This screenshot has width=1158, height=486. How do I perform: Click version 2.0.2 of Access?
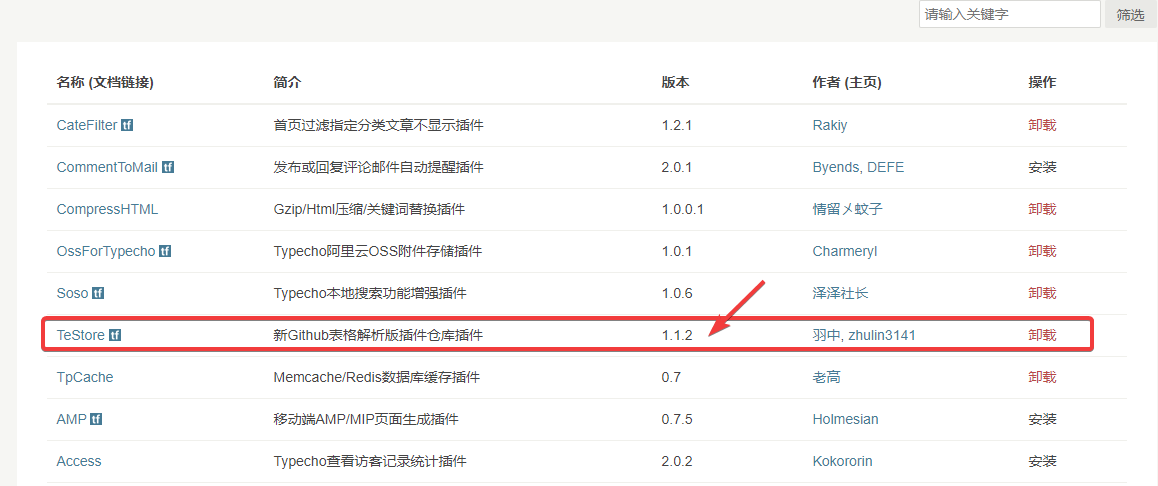coord(676,462)
